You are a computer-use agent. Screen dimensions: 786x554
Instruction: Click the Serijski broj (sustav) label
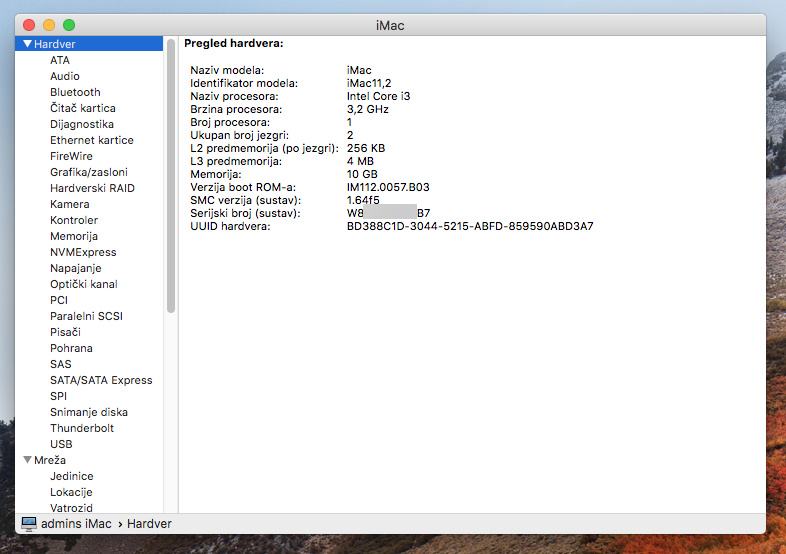pyautogui.click(x=245, y=214)
